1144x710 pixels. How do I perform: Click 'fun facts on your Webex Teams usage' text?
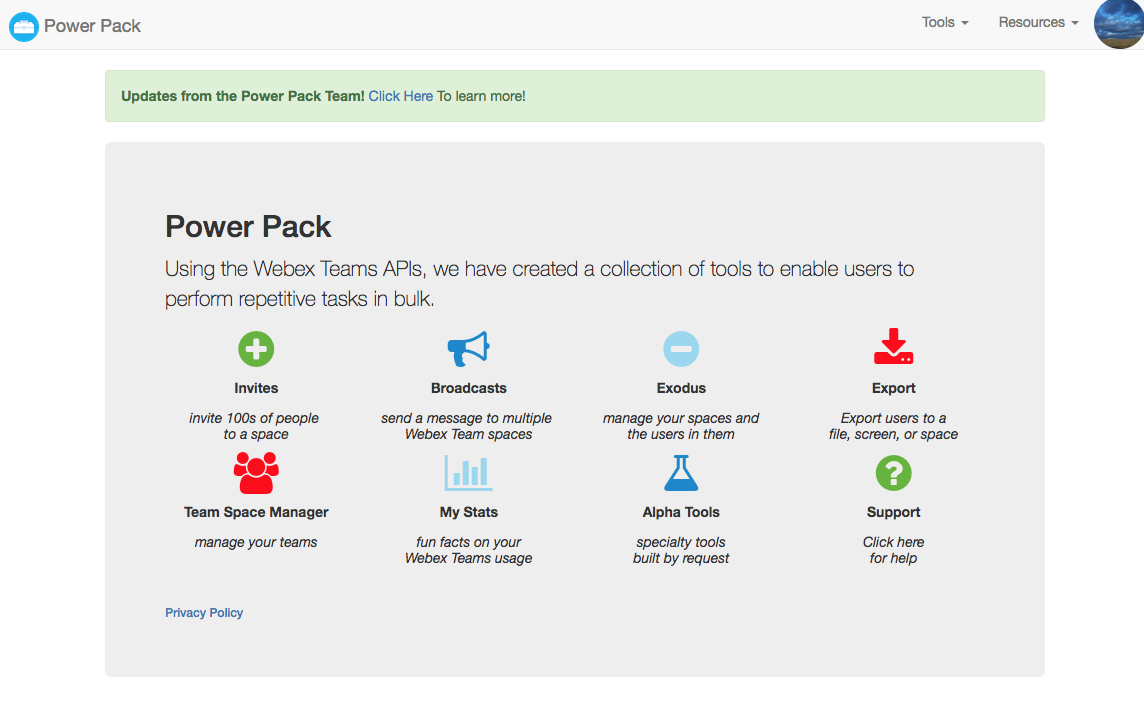click(468, 550)
